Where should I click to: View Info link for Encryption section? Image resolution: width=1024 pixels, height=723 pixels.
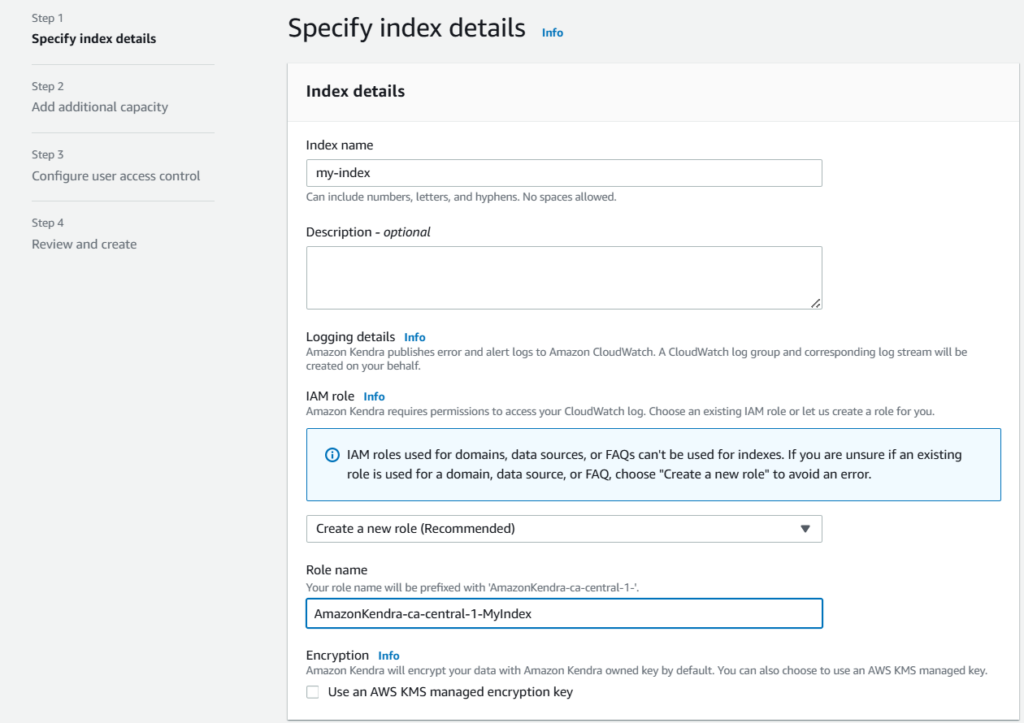(x=388, y=656)
